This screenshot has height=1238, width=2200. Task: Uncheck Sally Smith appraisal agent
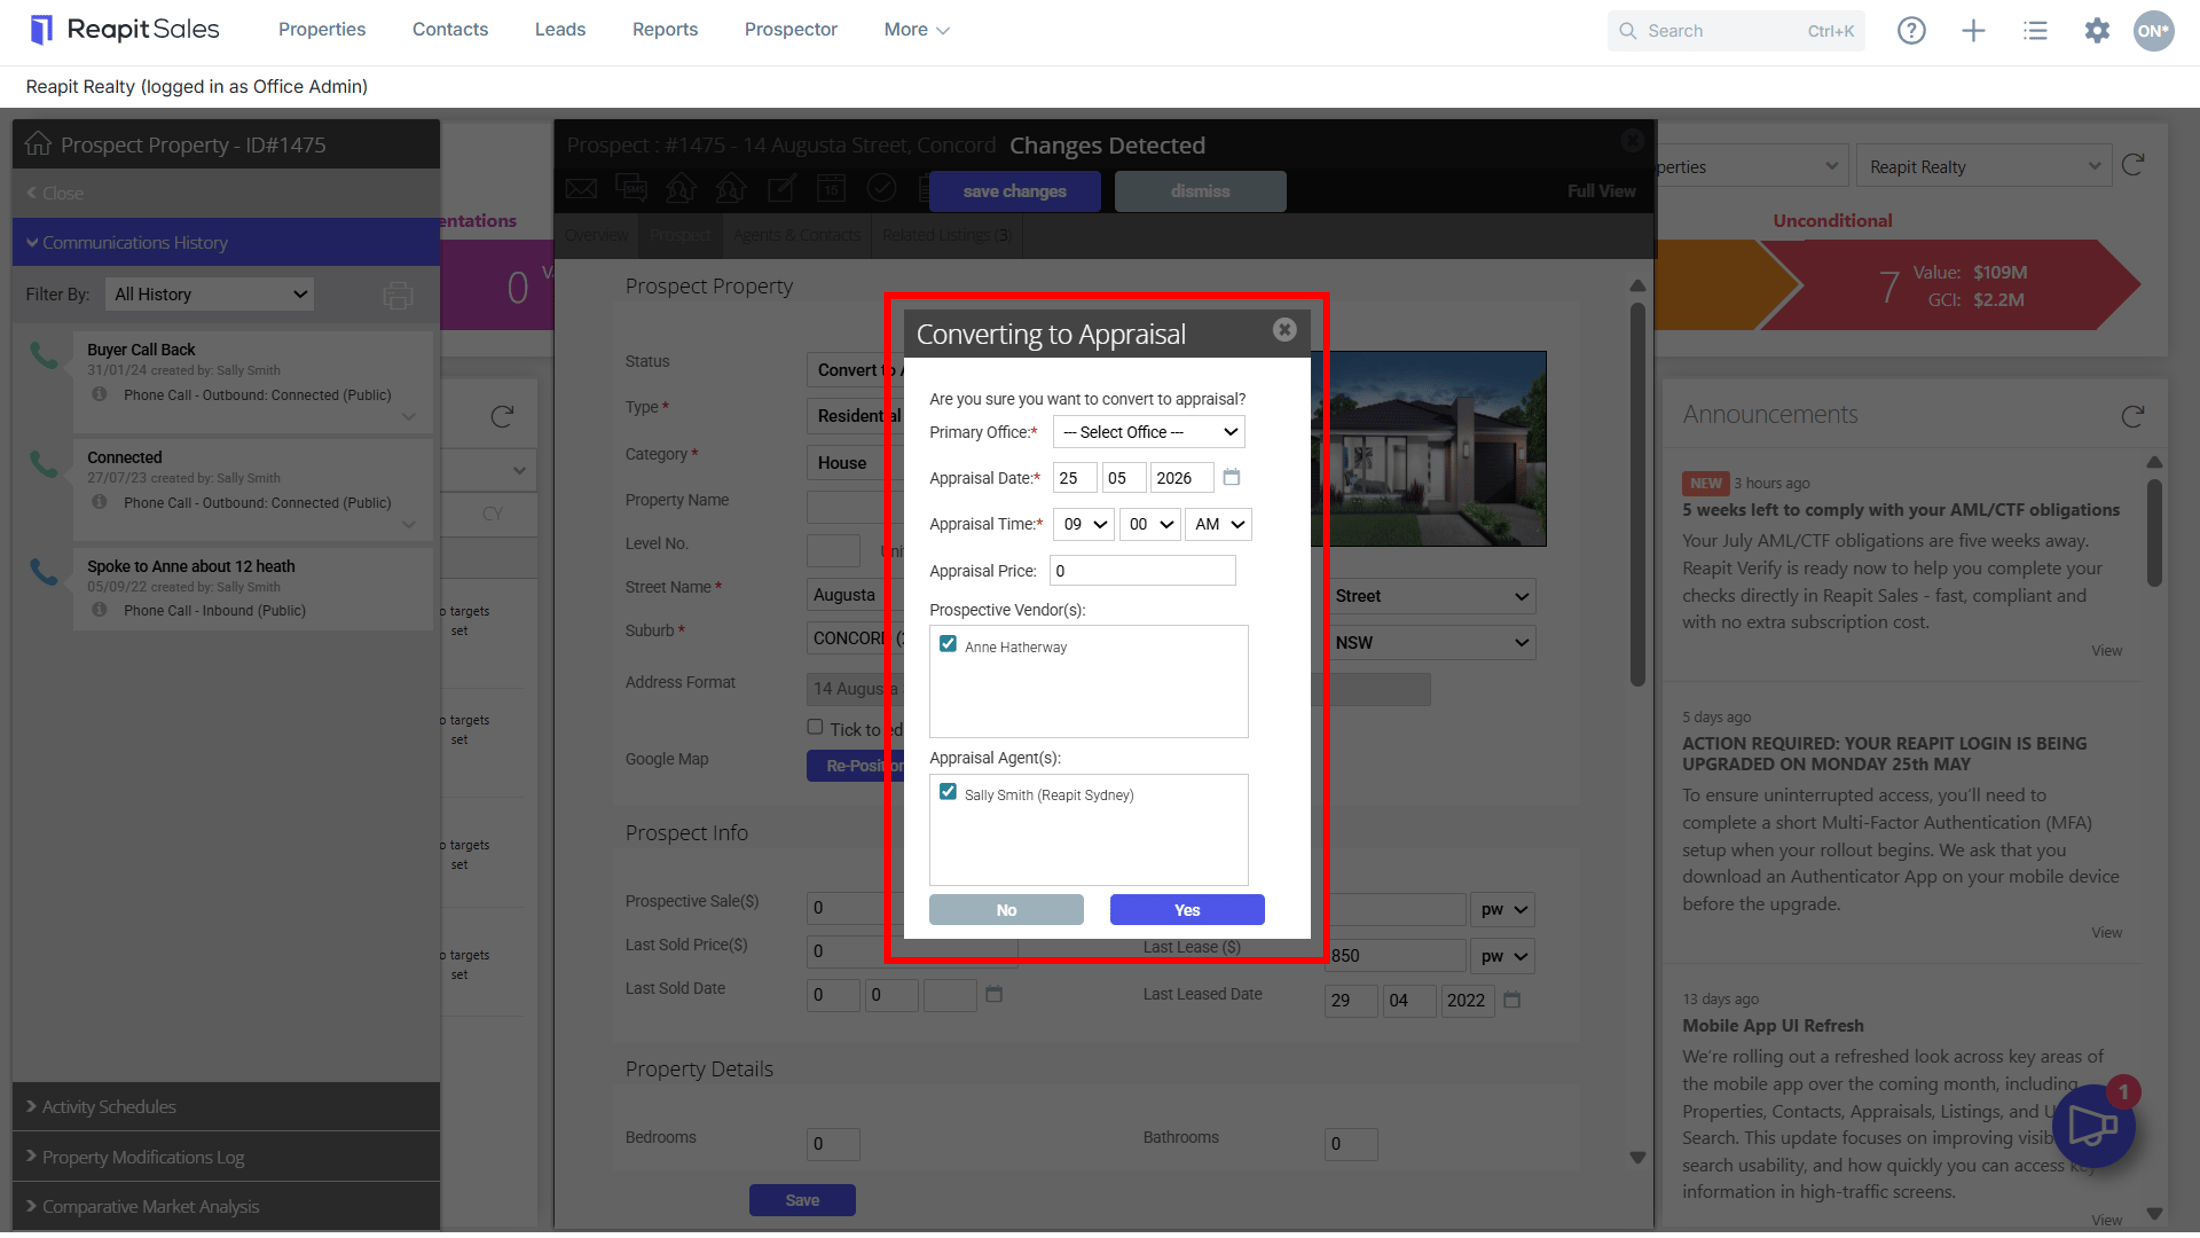coord(947,792)
